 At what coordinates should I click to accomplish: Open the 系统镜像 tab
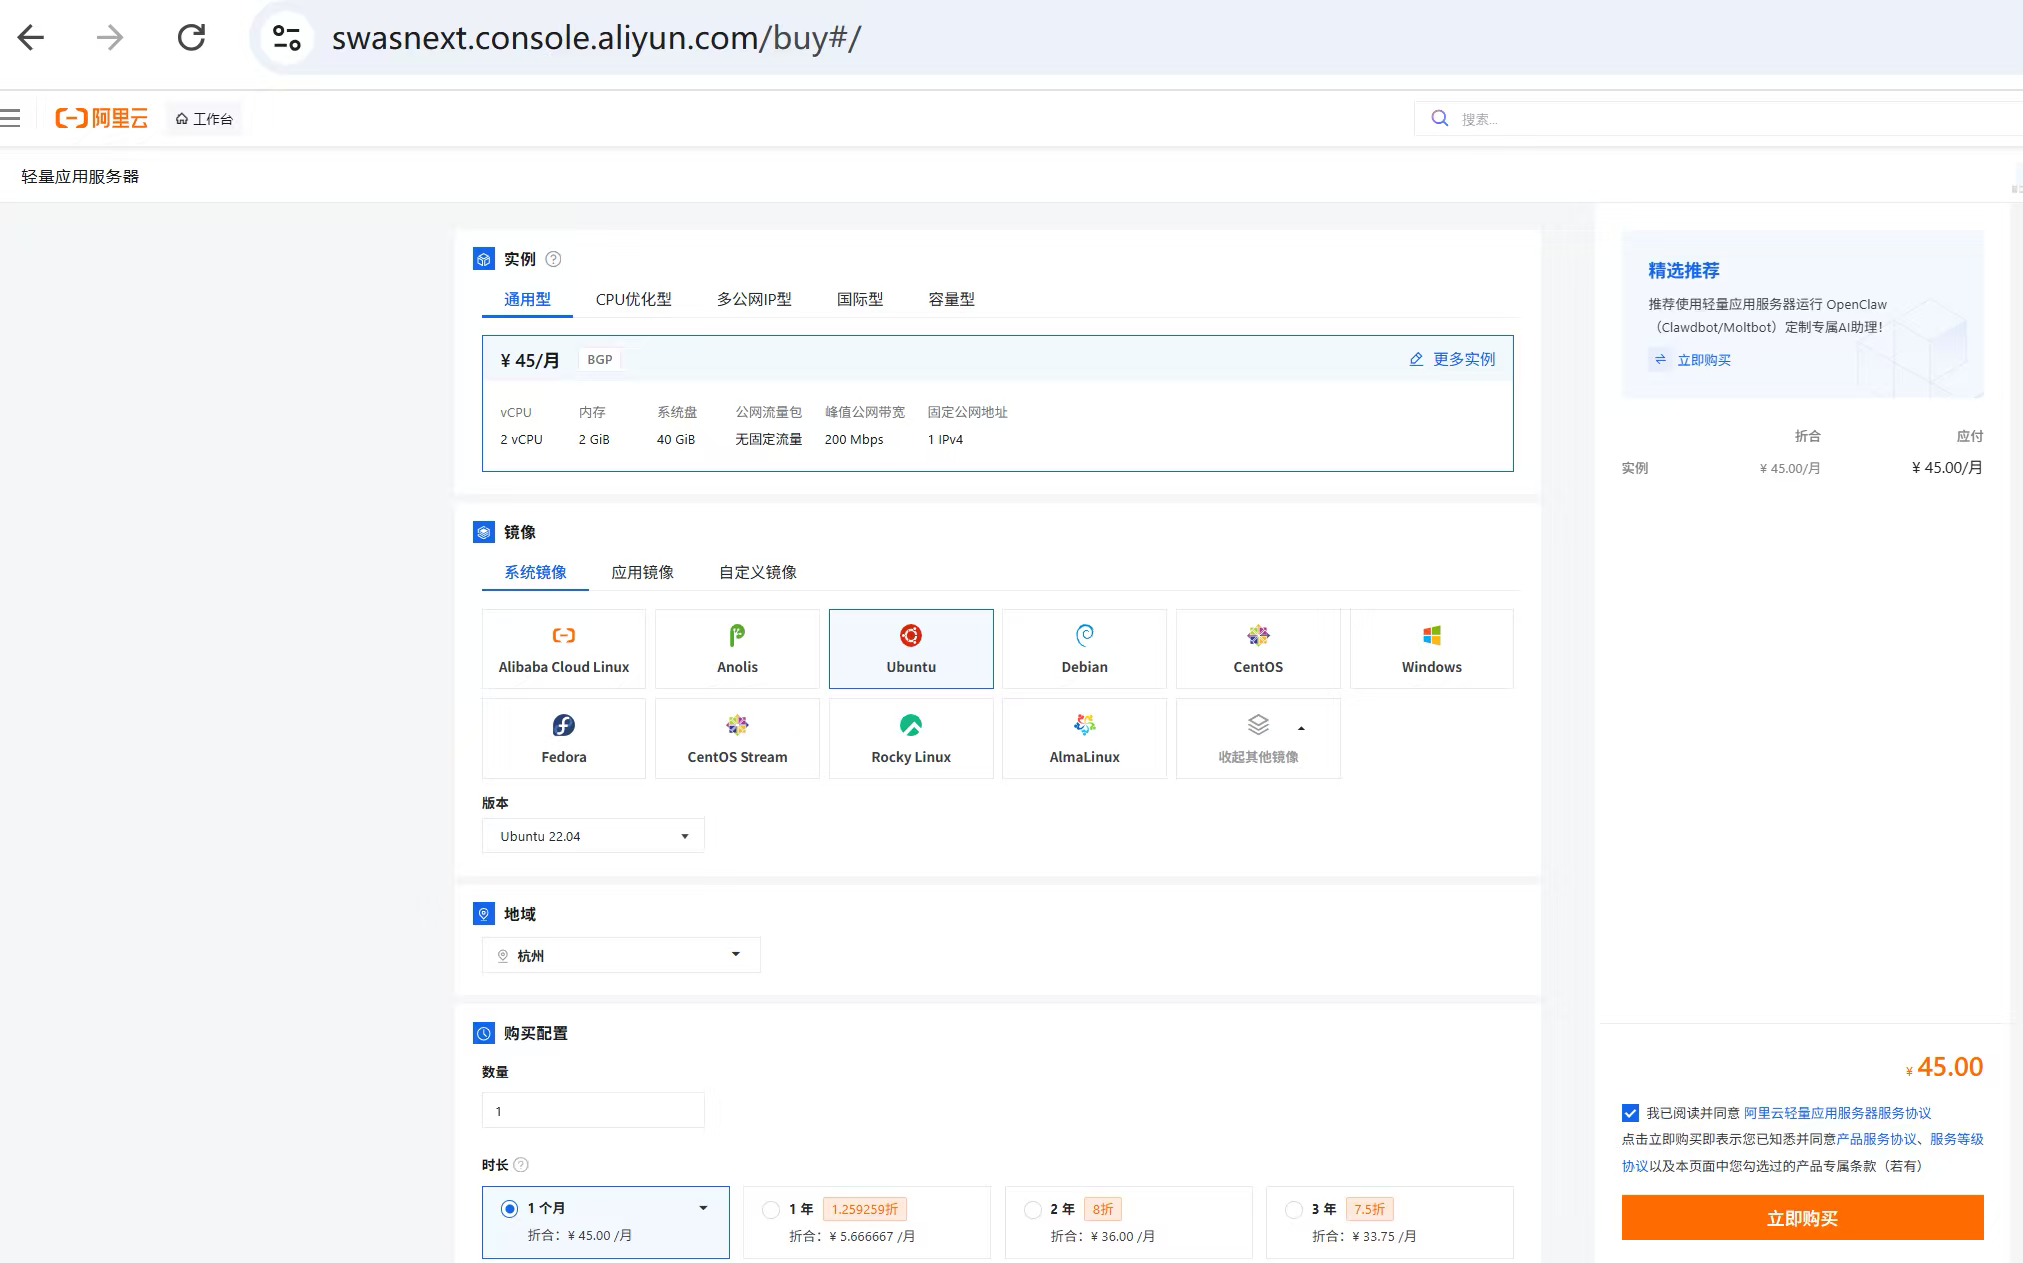535,572
